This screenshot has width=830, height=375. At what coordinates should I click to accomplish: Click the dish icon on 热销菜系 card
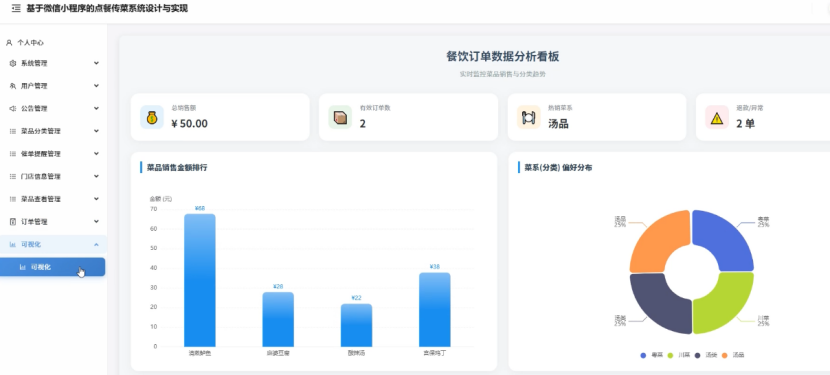click(x=528, y=117)
